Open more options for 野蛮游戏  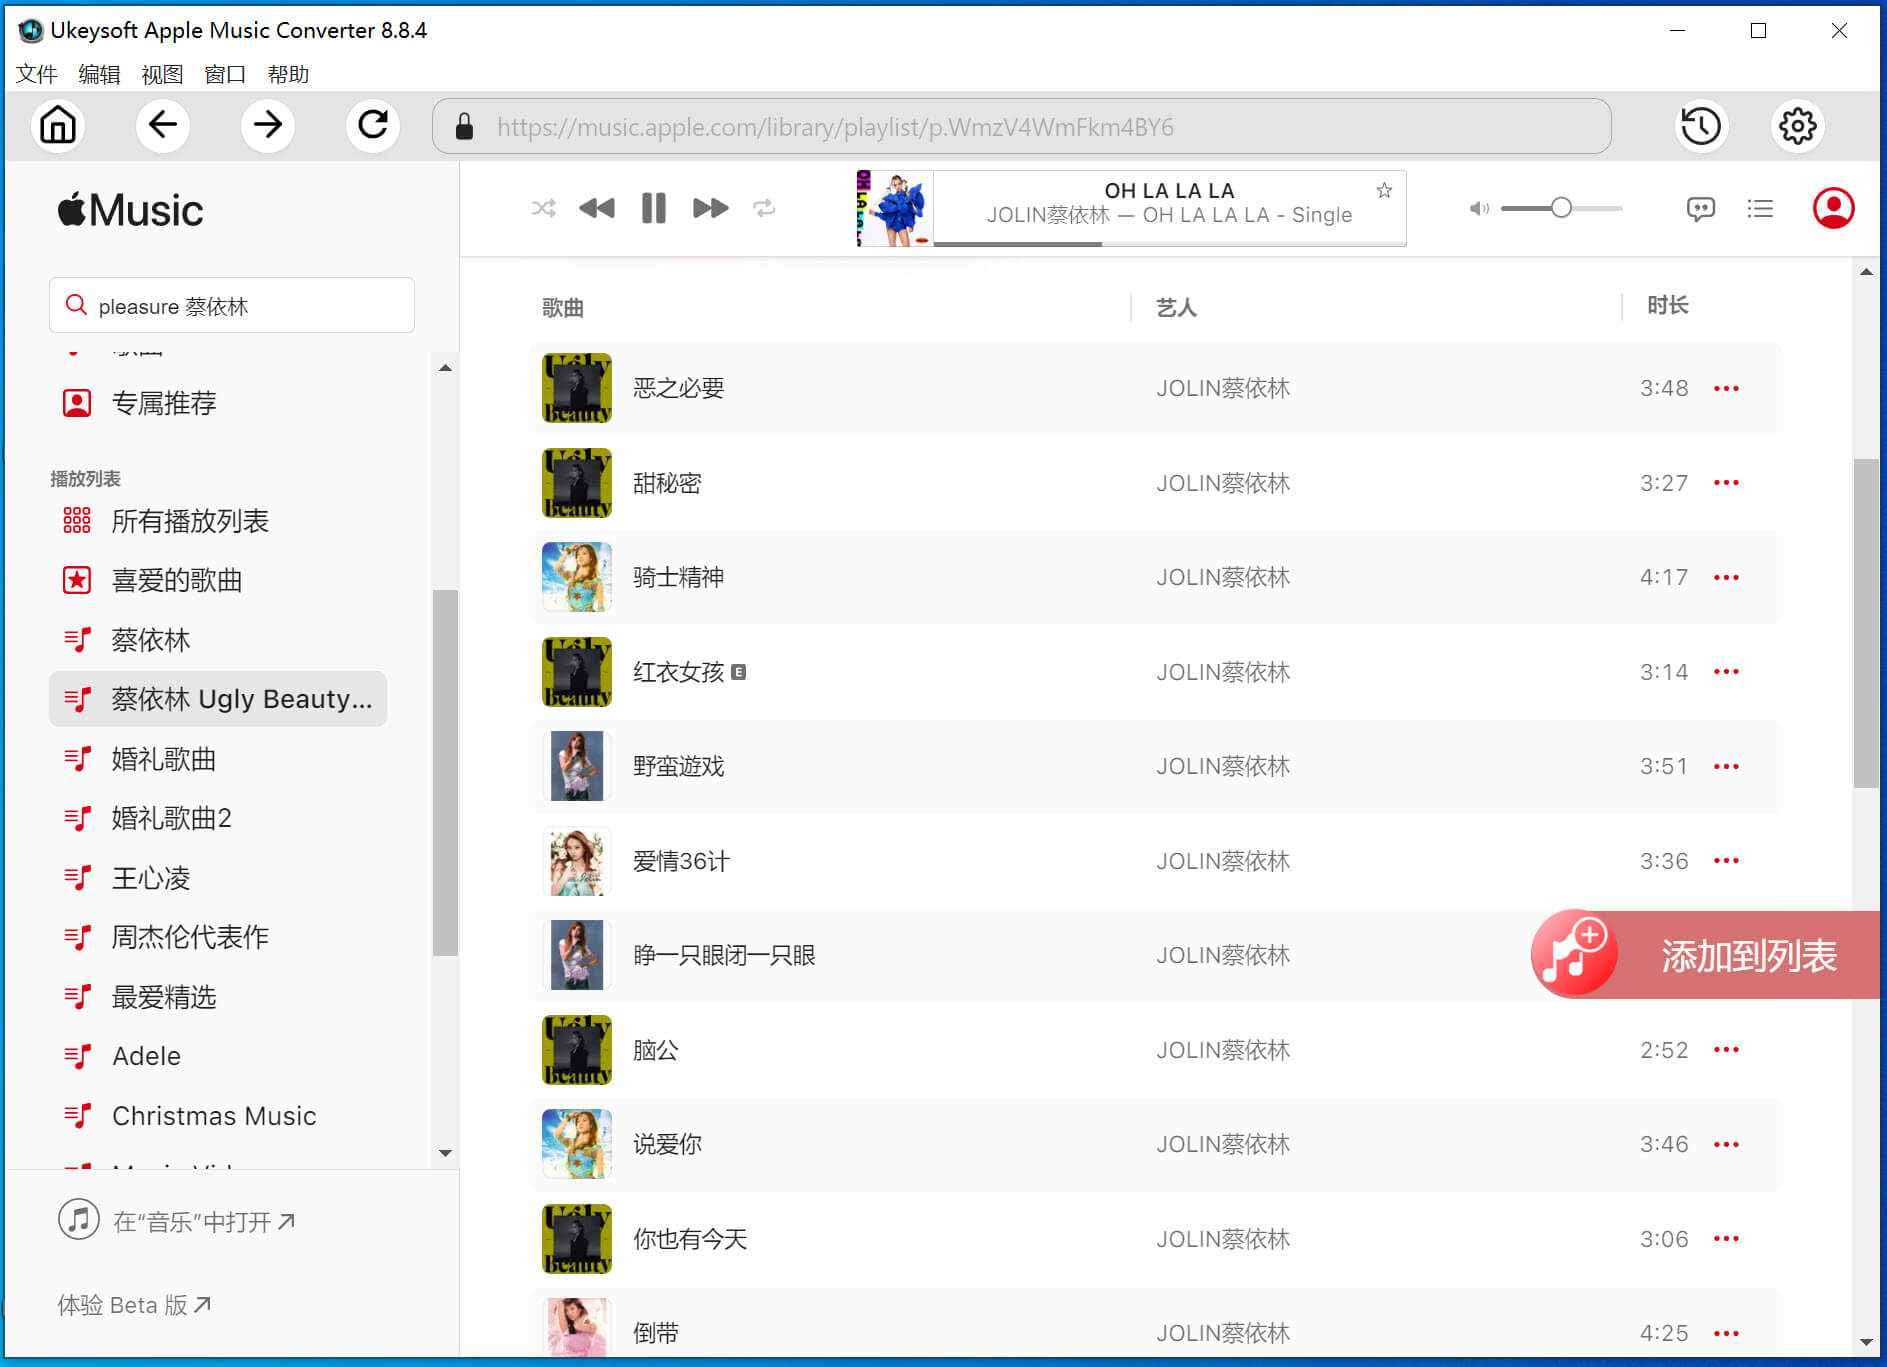(x=1726, y=766)
